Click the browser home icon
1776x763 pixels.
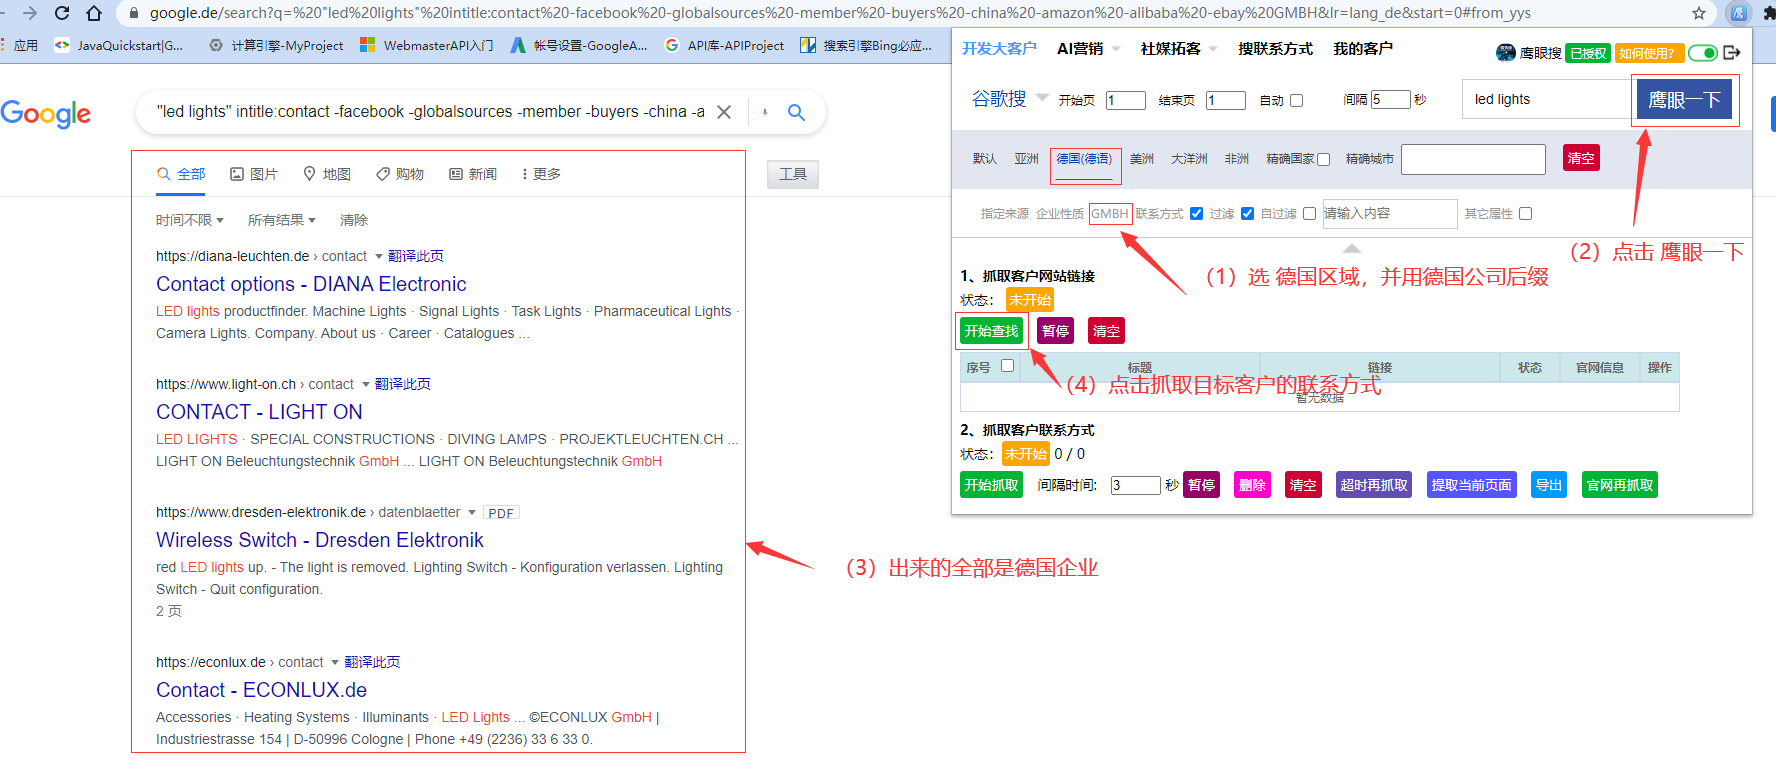click(94, 13)
